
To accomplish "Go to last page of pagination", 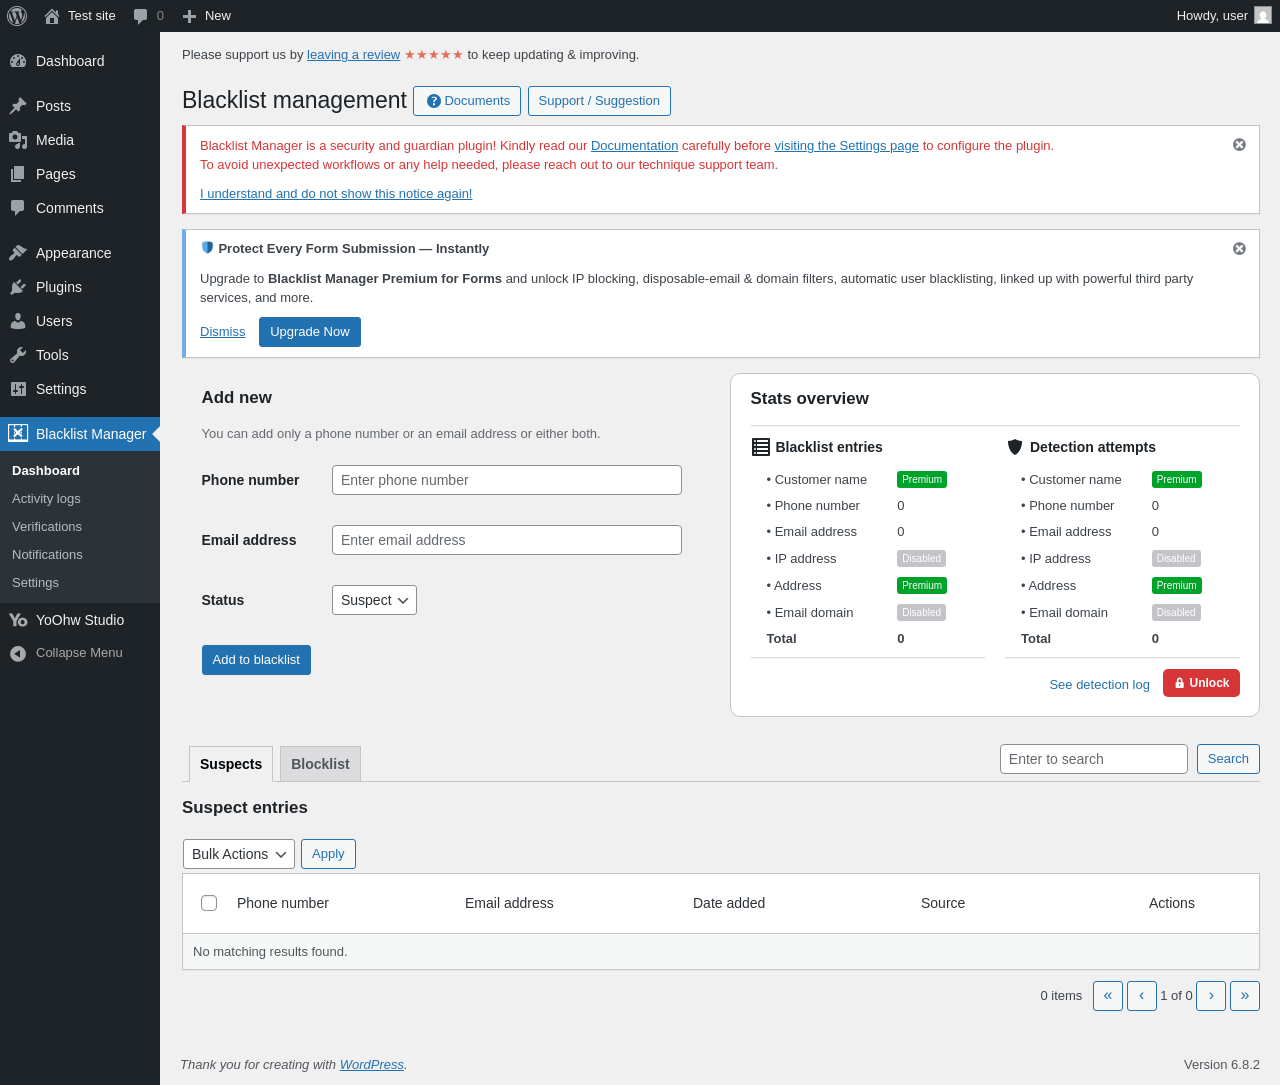I will pos(1245,996).
